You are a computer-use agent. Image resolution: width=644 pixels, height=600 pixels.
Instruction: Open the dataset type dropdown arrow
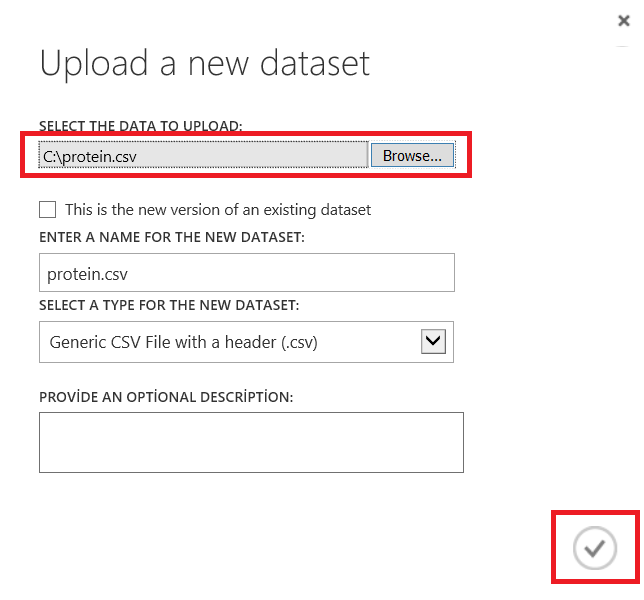[433, 342]
